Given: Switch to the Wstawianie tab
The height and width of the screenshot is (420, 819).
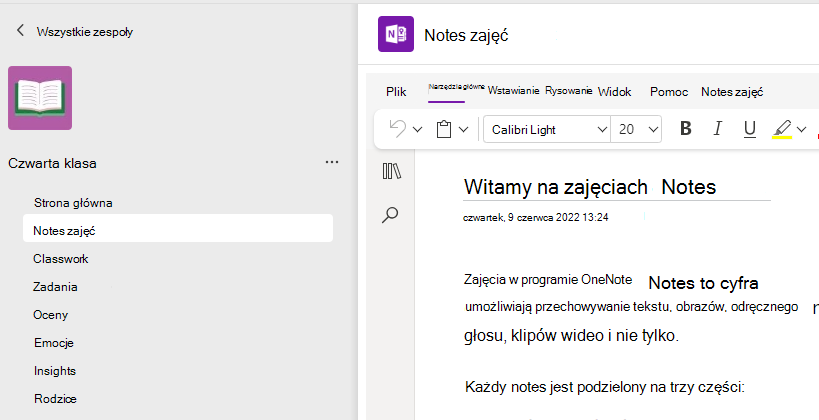Looking at the screenshot, I should coord(513,91).
